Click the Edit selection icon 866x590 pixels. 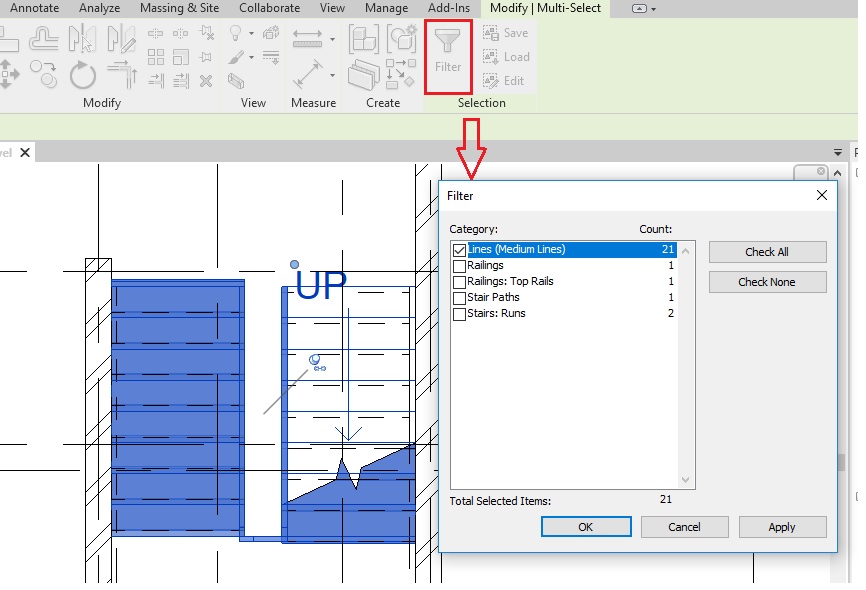tap(505, 81)
